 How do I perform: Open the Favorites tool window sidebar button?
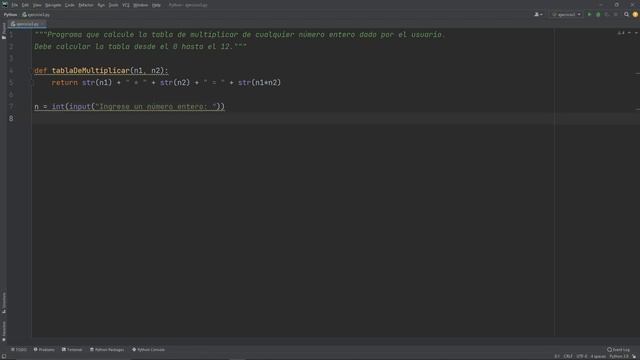coord(4,331)
